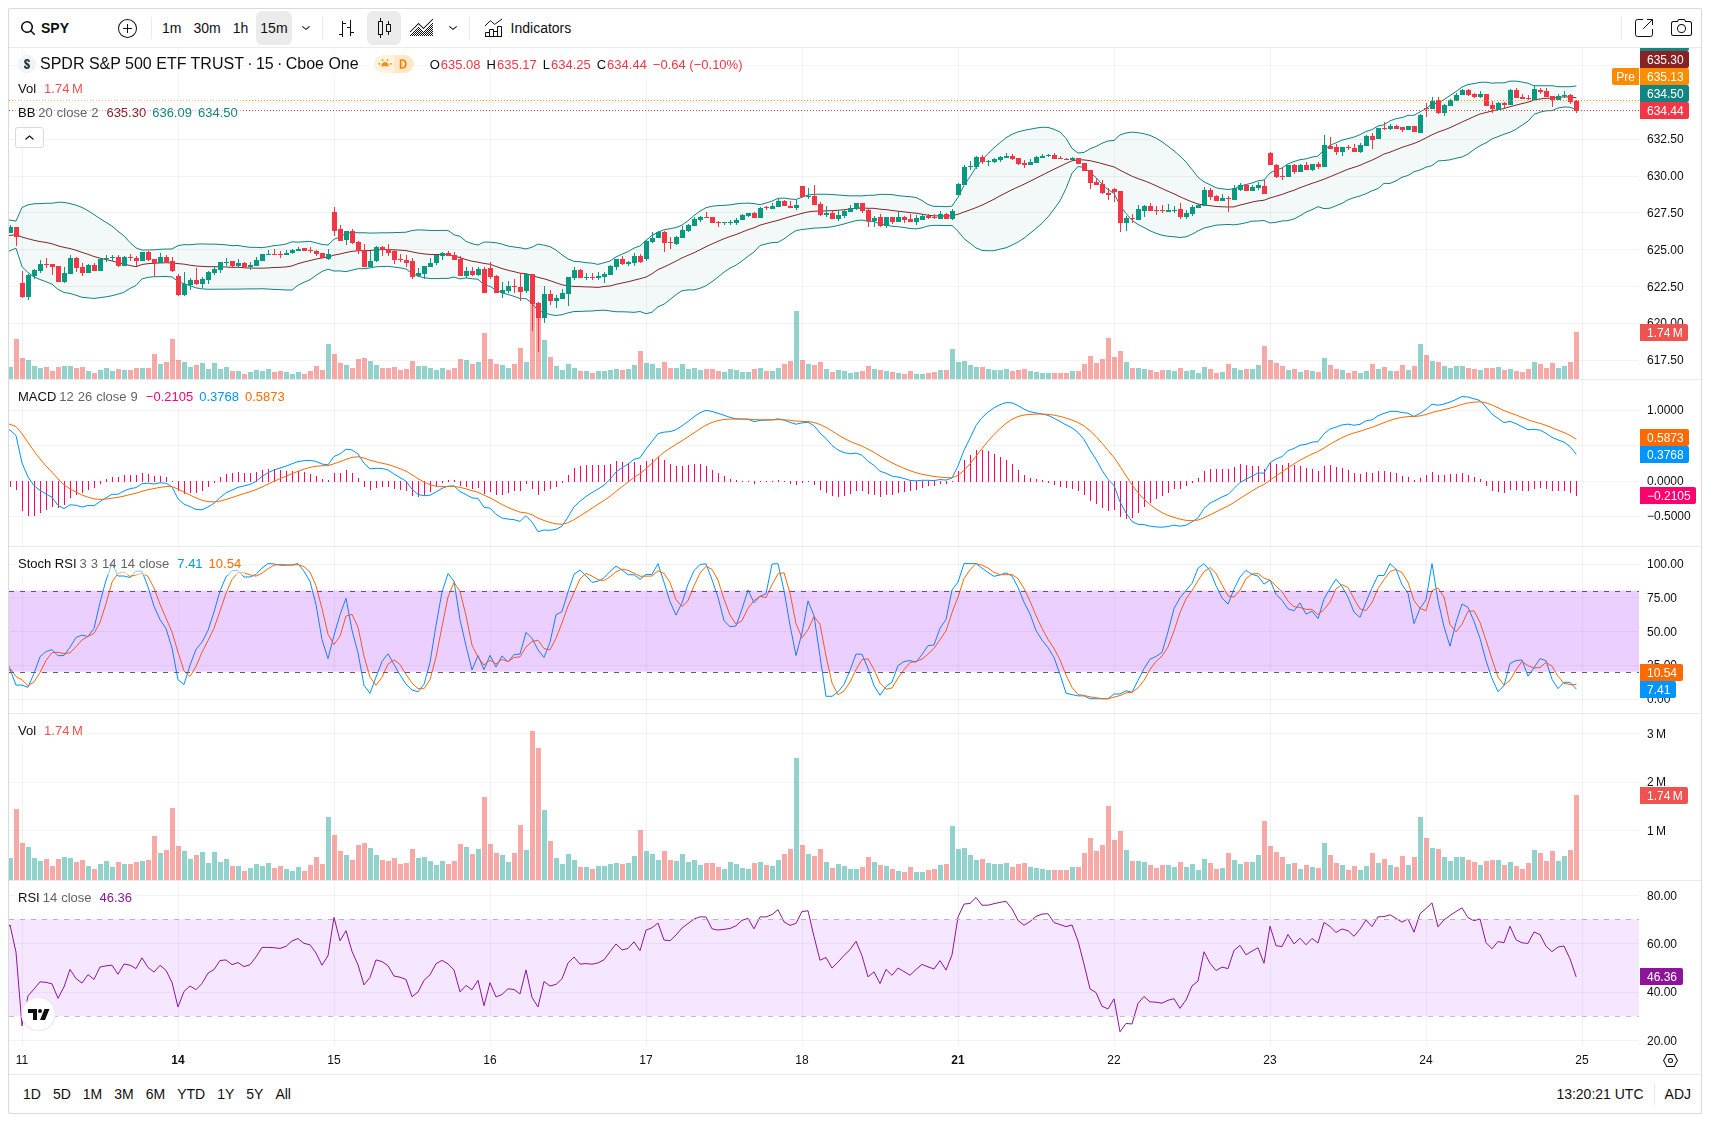Screen dimensions: 1710x1122
Task: Open the timezone menu showing 13:20:21 UTC
Action: tap(1599, 1094)
